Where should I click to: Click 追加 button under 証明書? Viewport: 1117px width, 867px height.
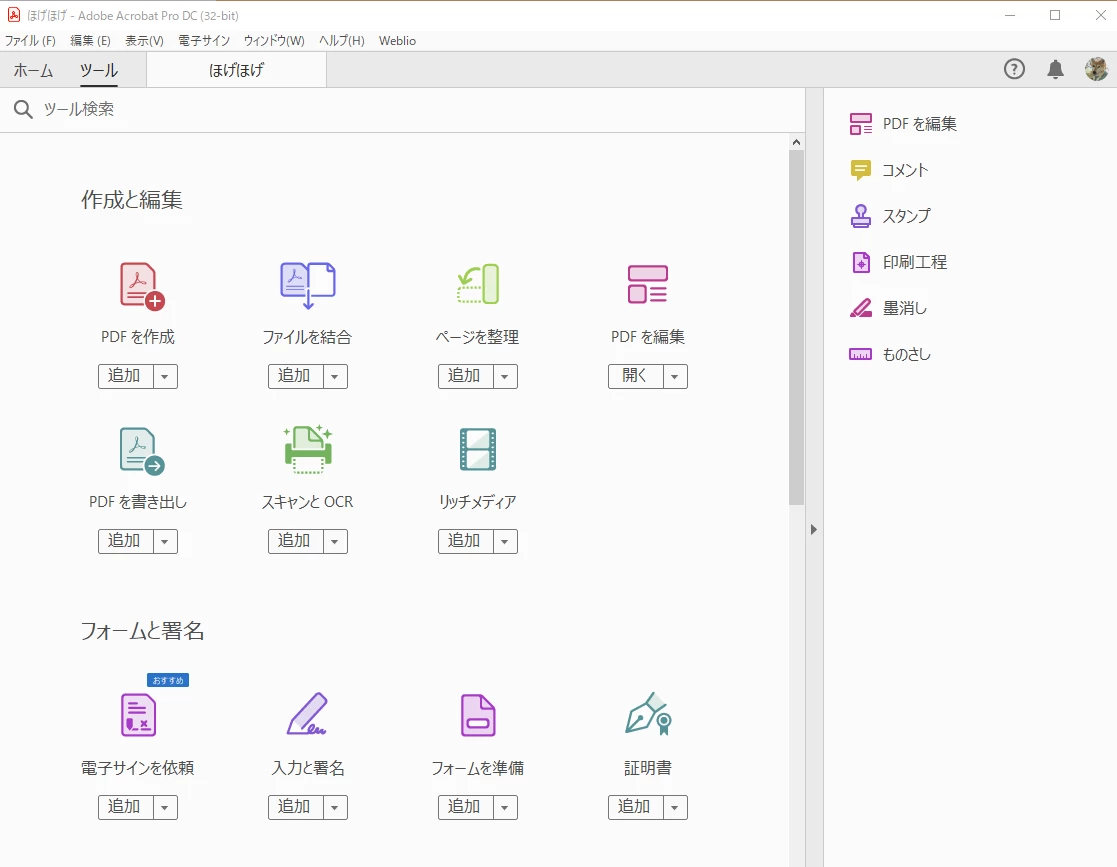[x=635, y=807]
